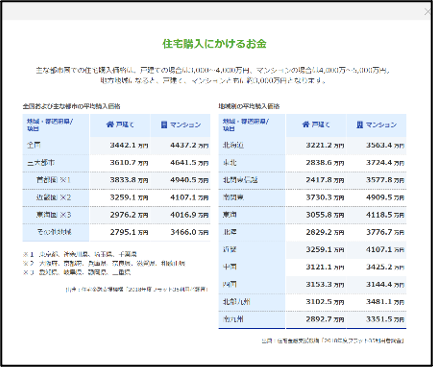Click the value 3776.7 万円
Viewport: 434px width, 368px height.
(385, 232)
